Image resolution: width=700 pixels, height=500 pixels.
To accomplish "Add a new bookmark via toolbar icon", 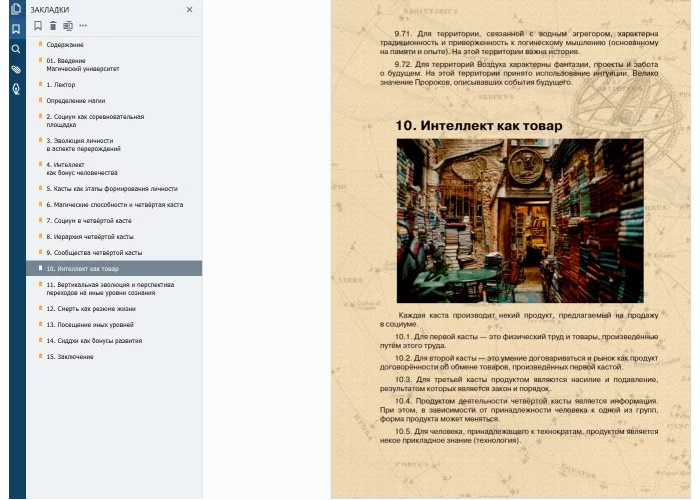I will (x=38, y=26).
